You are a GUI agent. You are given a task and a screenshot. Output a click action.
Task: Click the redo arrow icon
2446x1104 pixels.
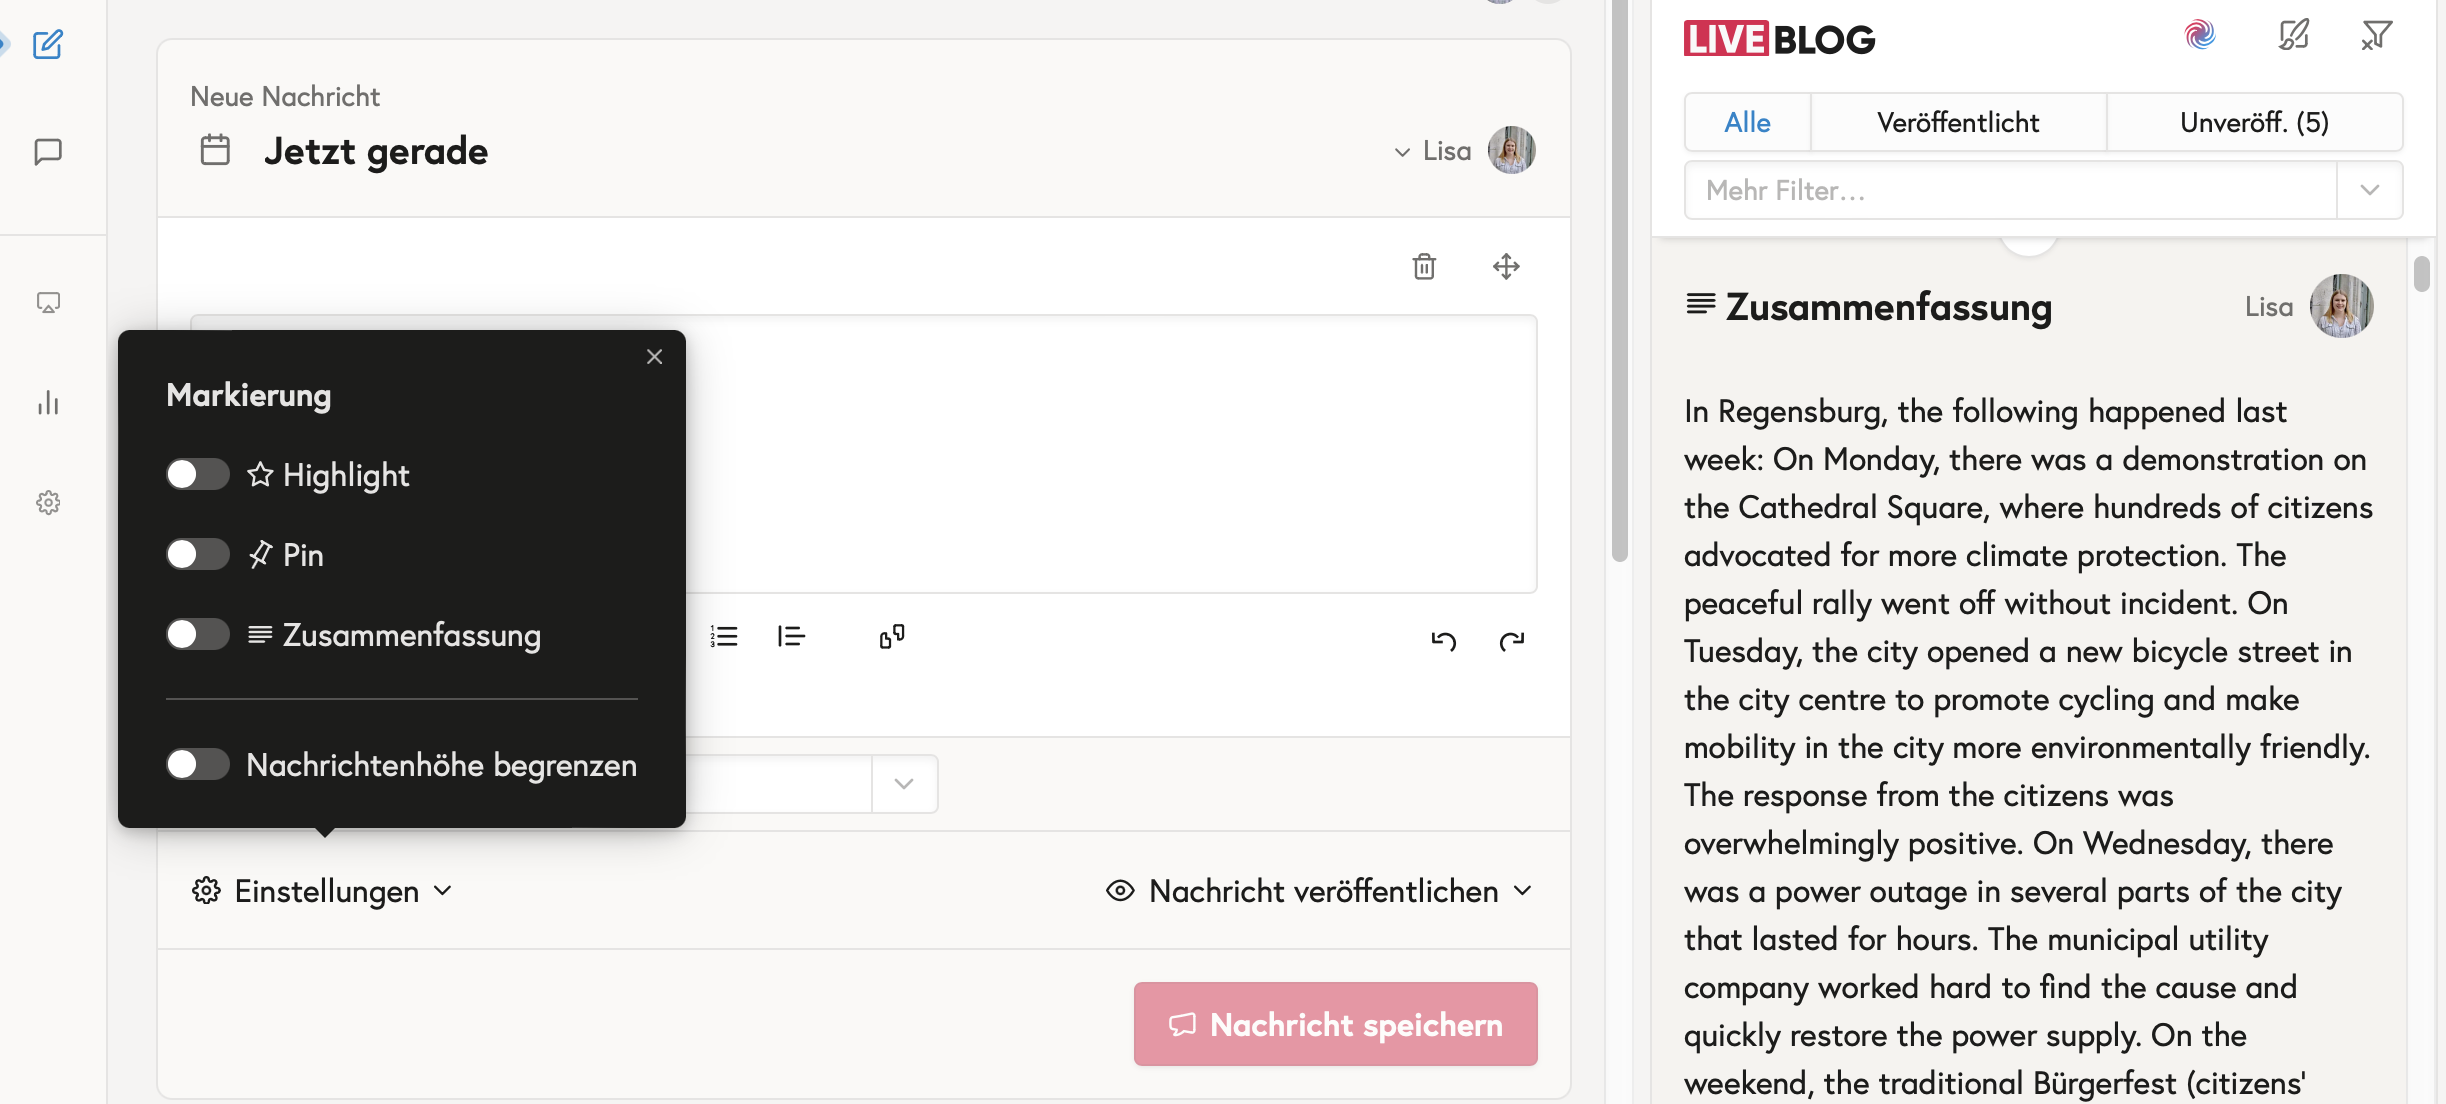[1511, 640]
